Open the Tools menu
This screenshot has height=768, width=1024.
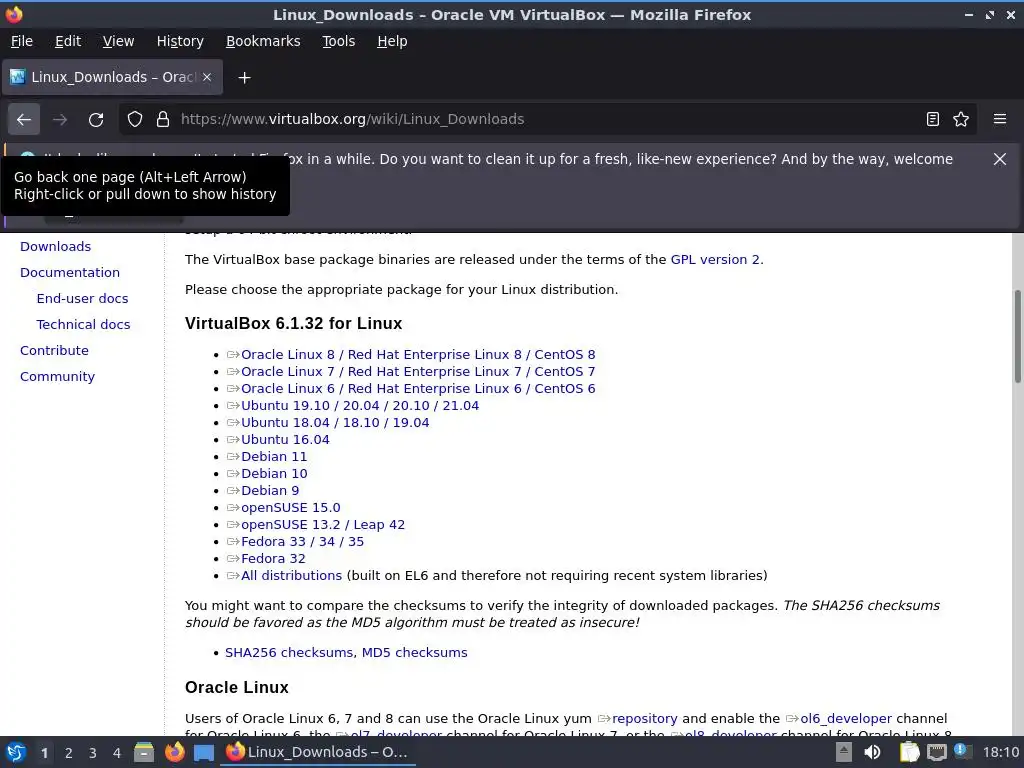(338, 41)
